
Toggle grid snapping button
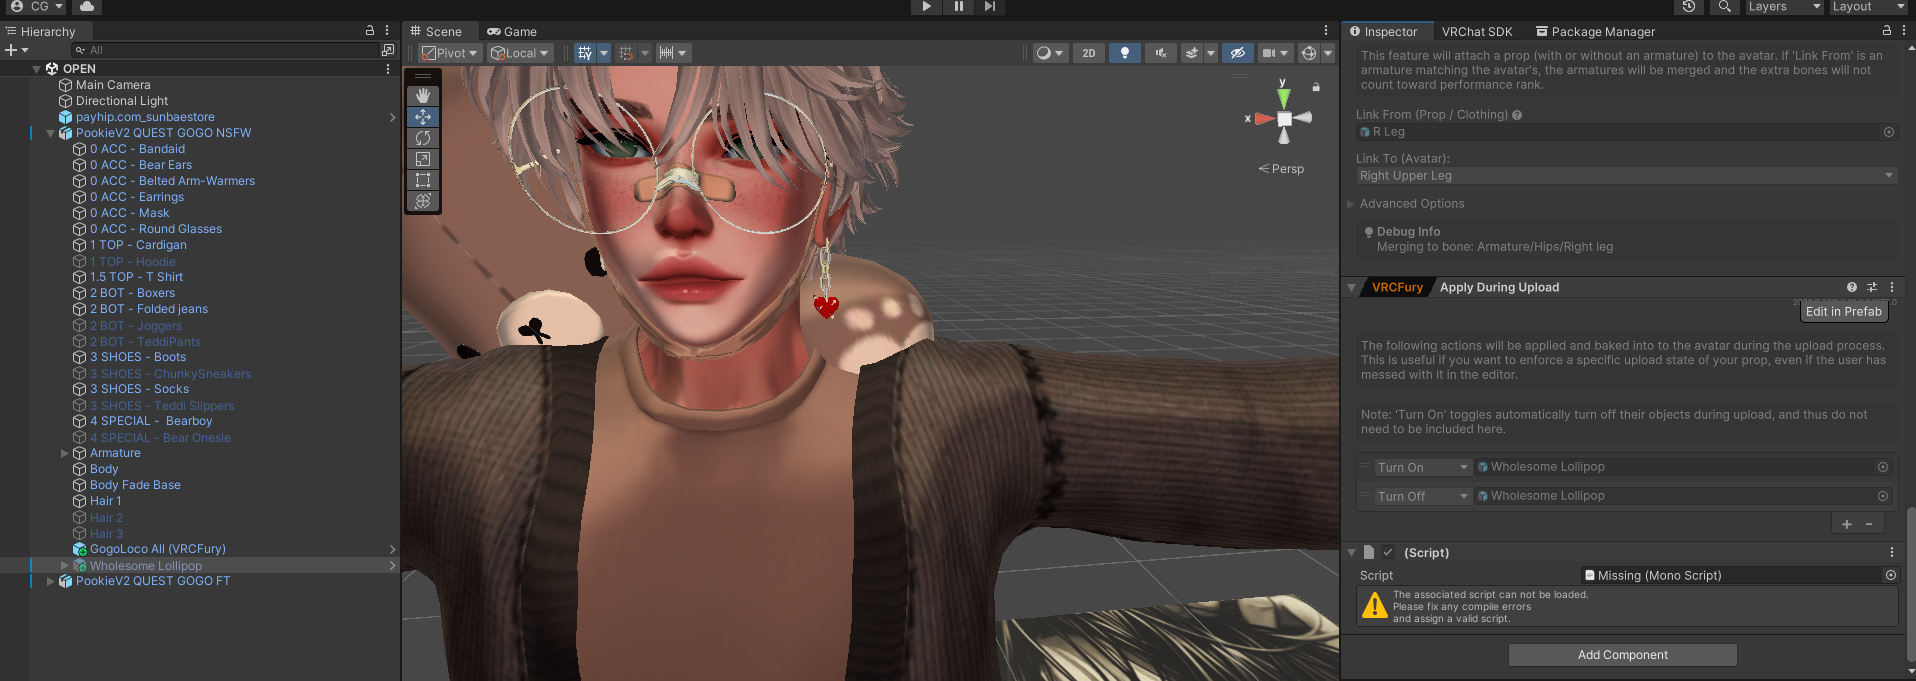(x=626, y=53)
